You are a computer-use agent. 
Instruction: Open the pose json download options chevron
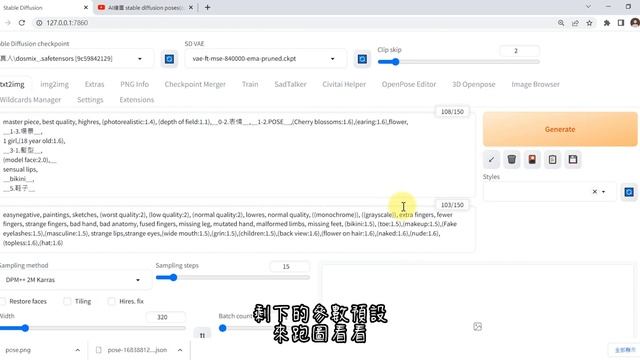click(180, 350)
